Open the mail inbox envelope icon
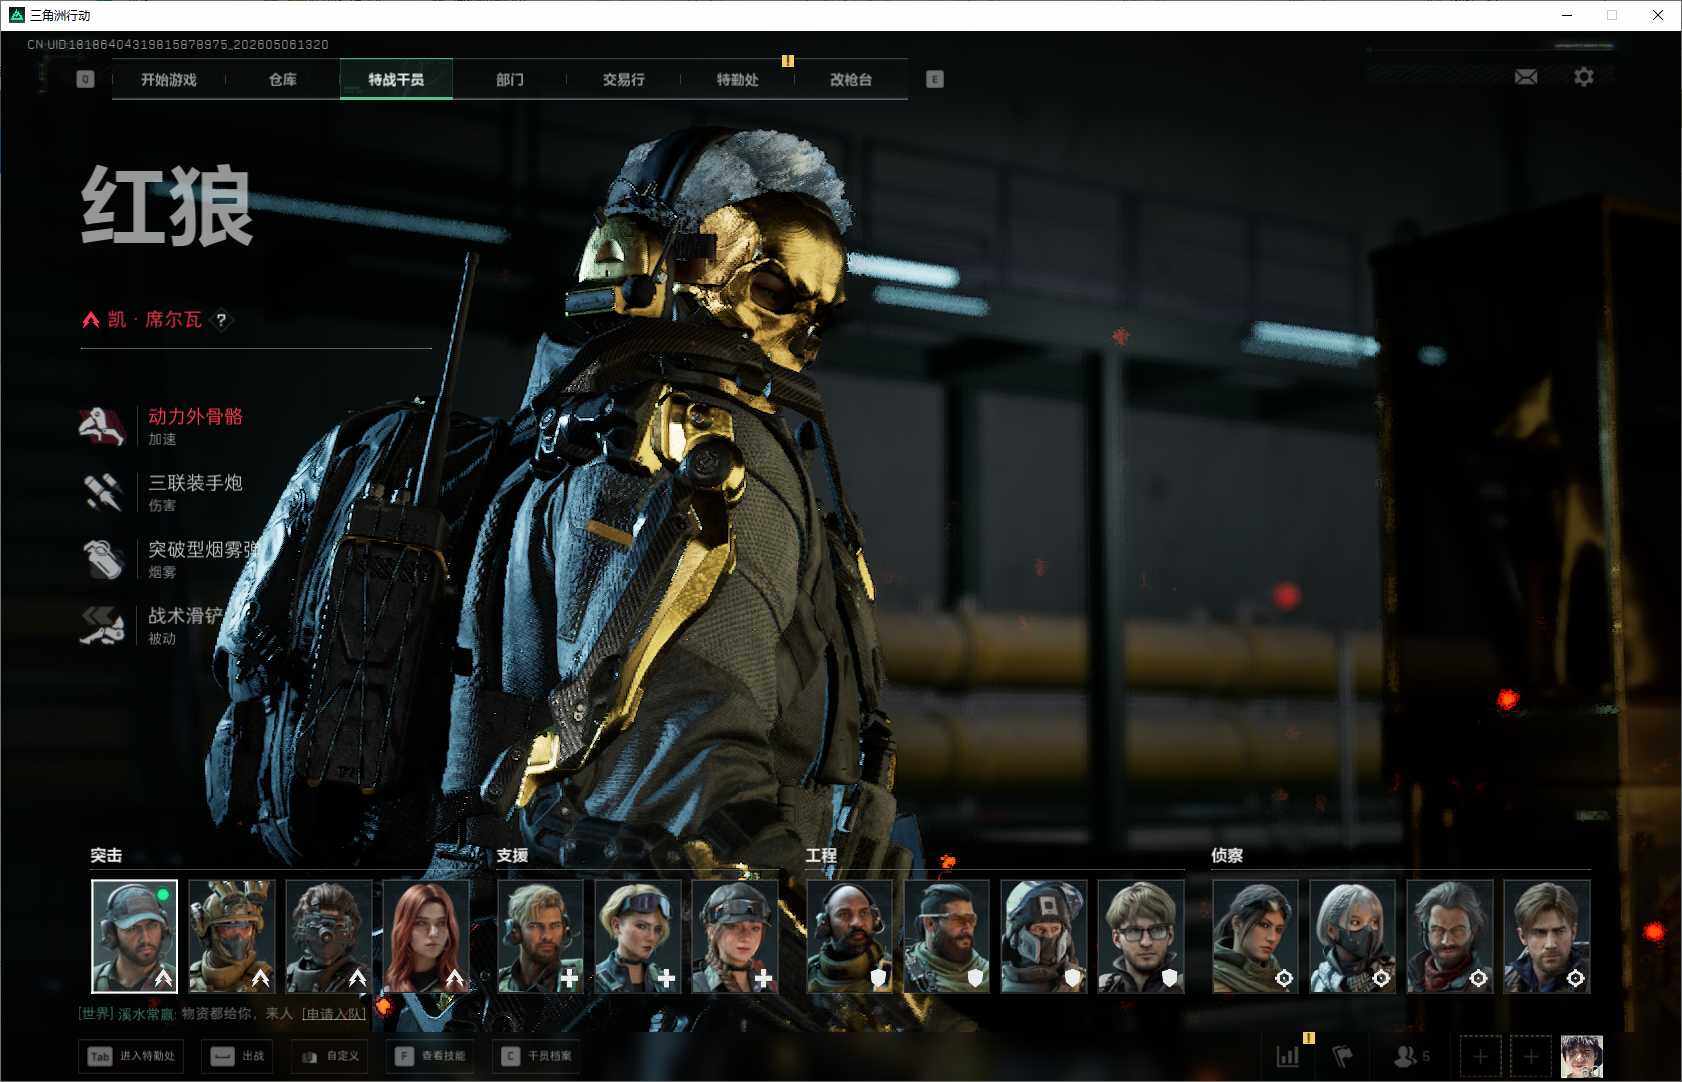Viewport: 1682px width, 1082px height. 1526,77
